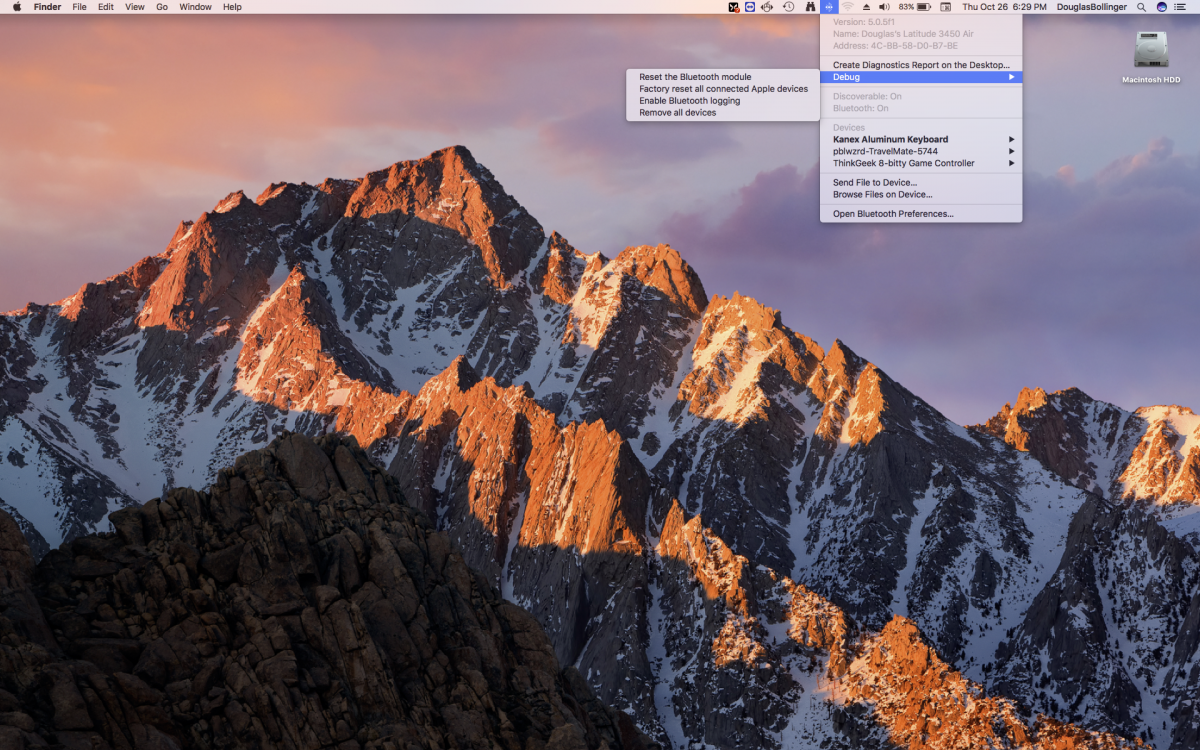
Task: Click the eject icon in the menu bar
Action: coord(866,7)
